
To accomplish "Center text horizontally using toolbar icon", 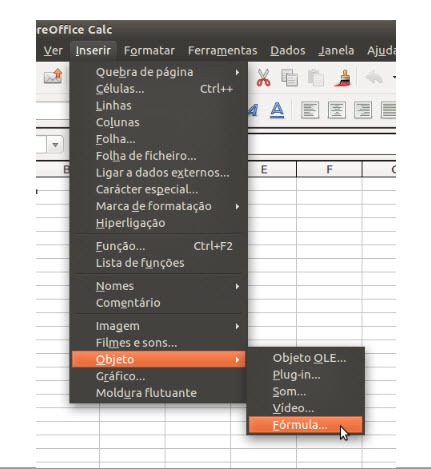I will coord(337,110).
